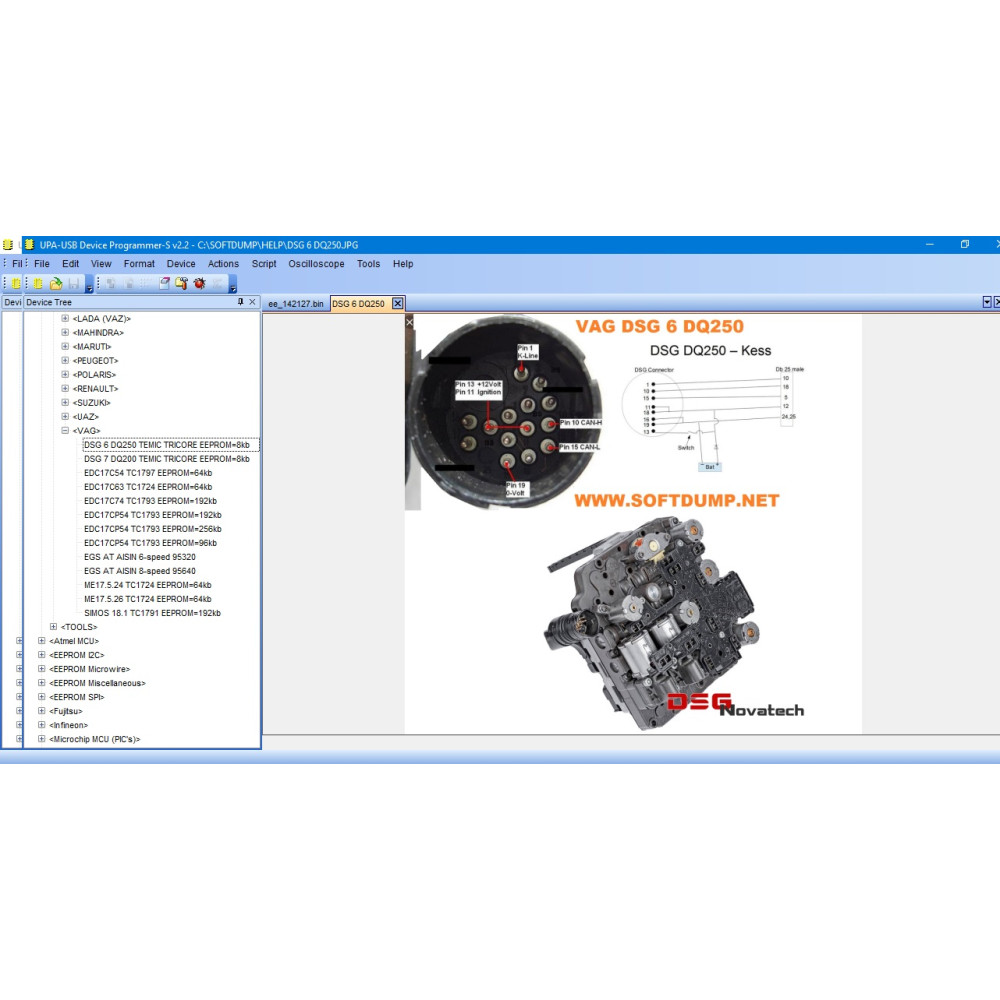
Task: Select ME17.5.24 TC1724 EEPROM=64kb item
Action: (x=148, y=585)
